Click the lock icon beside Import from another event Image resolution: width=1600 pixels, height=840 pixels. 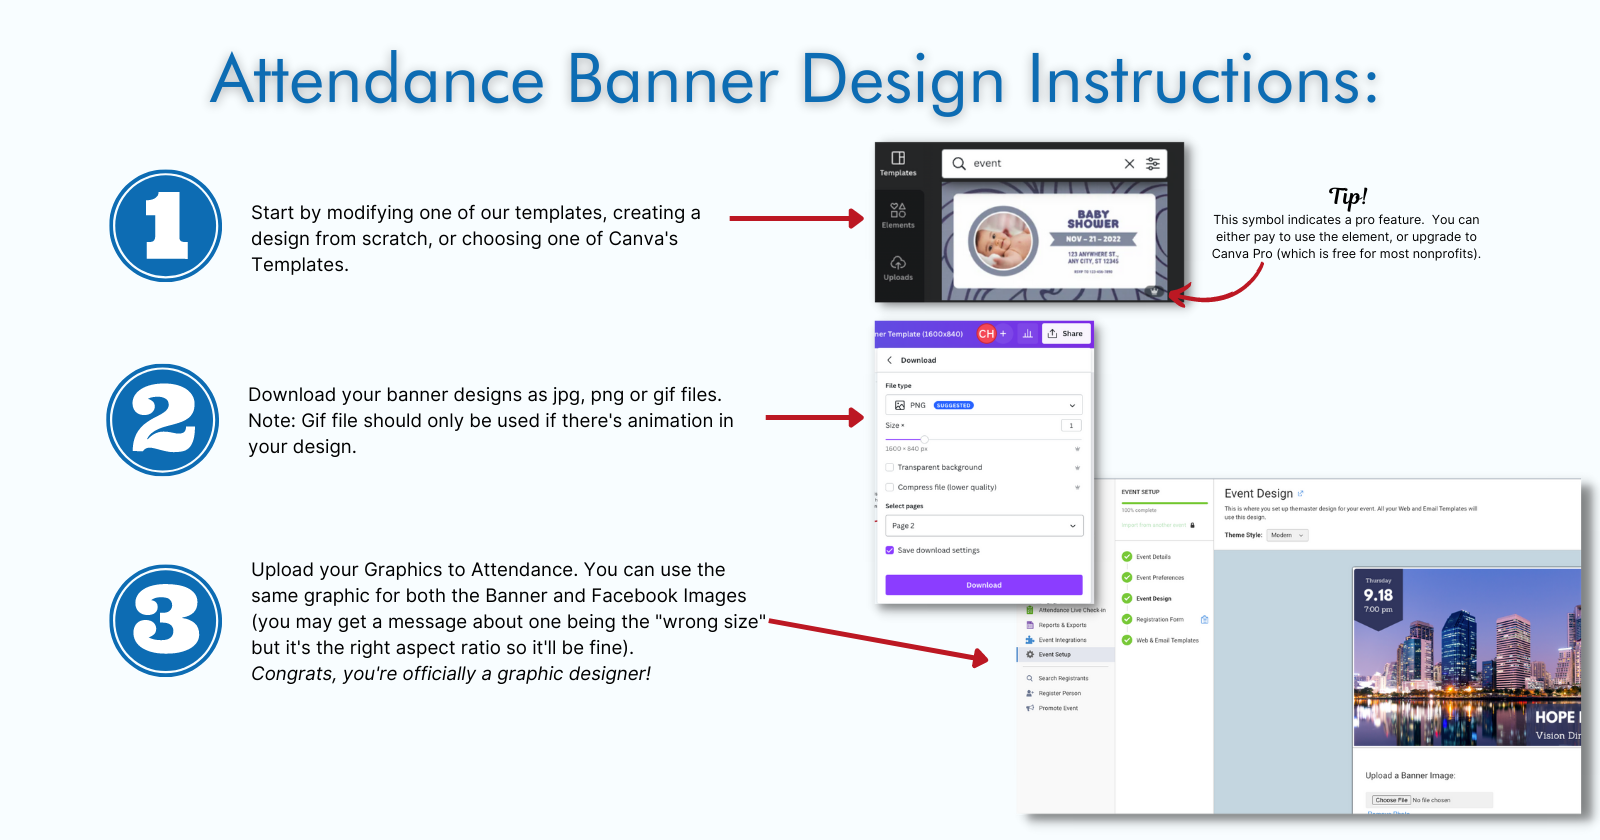click(1192, 525)
